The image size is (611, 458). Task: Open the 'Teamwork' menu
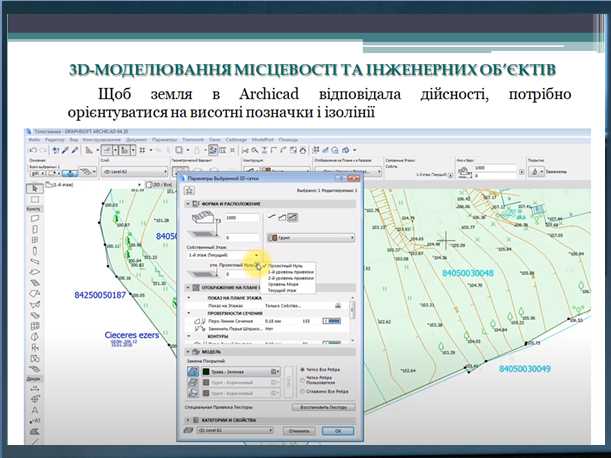(x=193, y=140)
